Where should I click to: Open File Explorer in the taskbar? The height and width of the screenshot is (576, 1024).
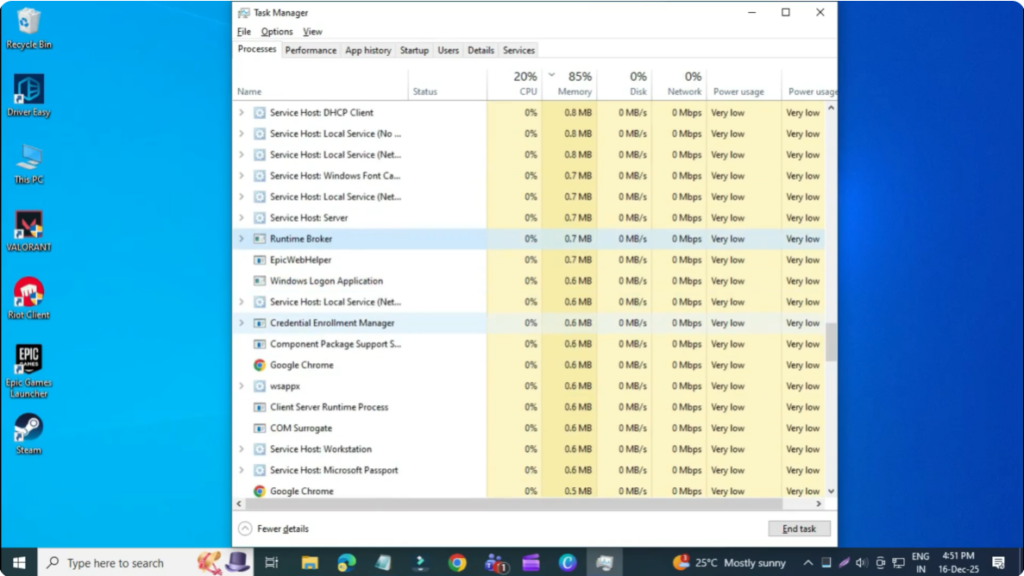tap(310, 563)
